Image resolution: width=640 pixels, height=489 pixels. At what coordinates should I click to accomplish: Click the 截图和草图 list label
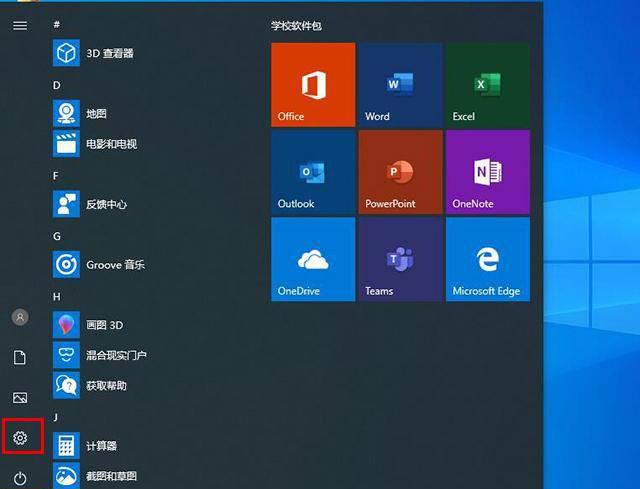coord(111,476)
